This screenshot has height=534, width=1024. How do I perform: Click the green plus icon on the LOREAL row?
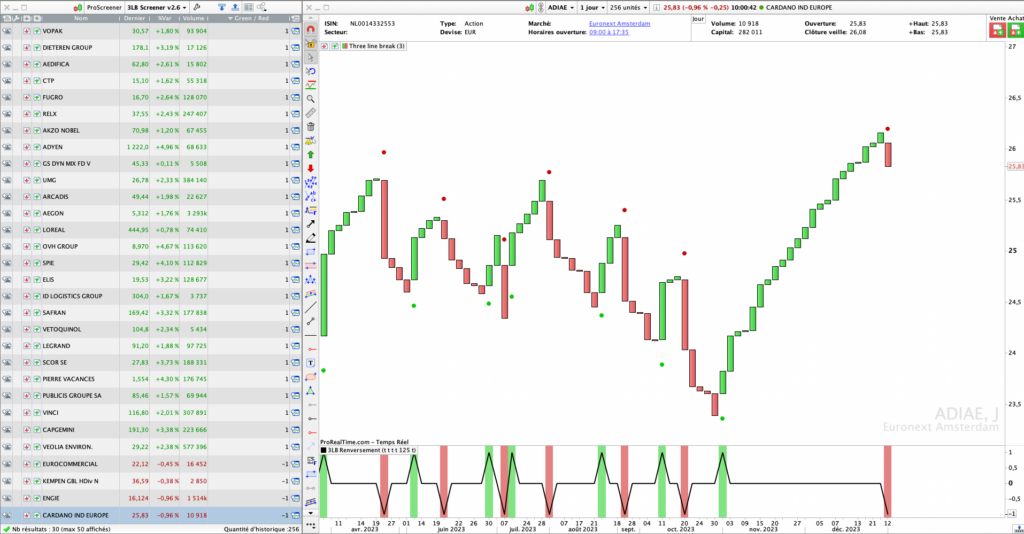pyautogui.click(x=37, y=230)
